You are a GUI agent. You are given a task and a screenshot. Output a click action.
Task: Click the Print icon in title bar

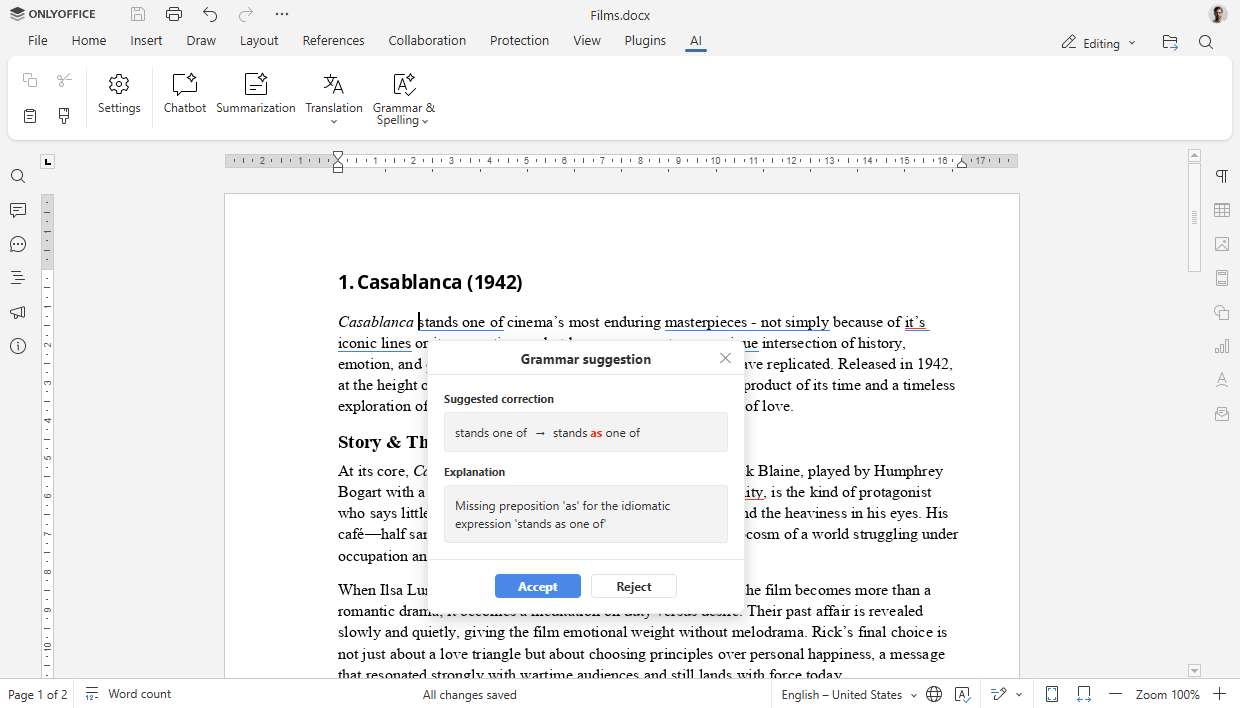(174, 15)
